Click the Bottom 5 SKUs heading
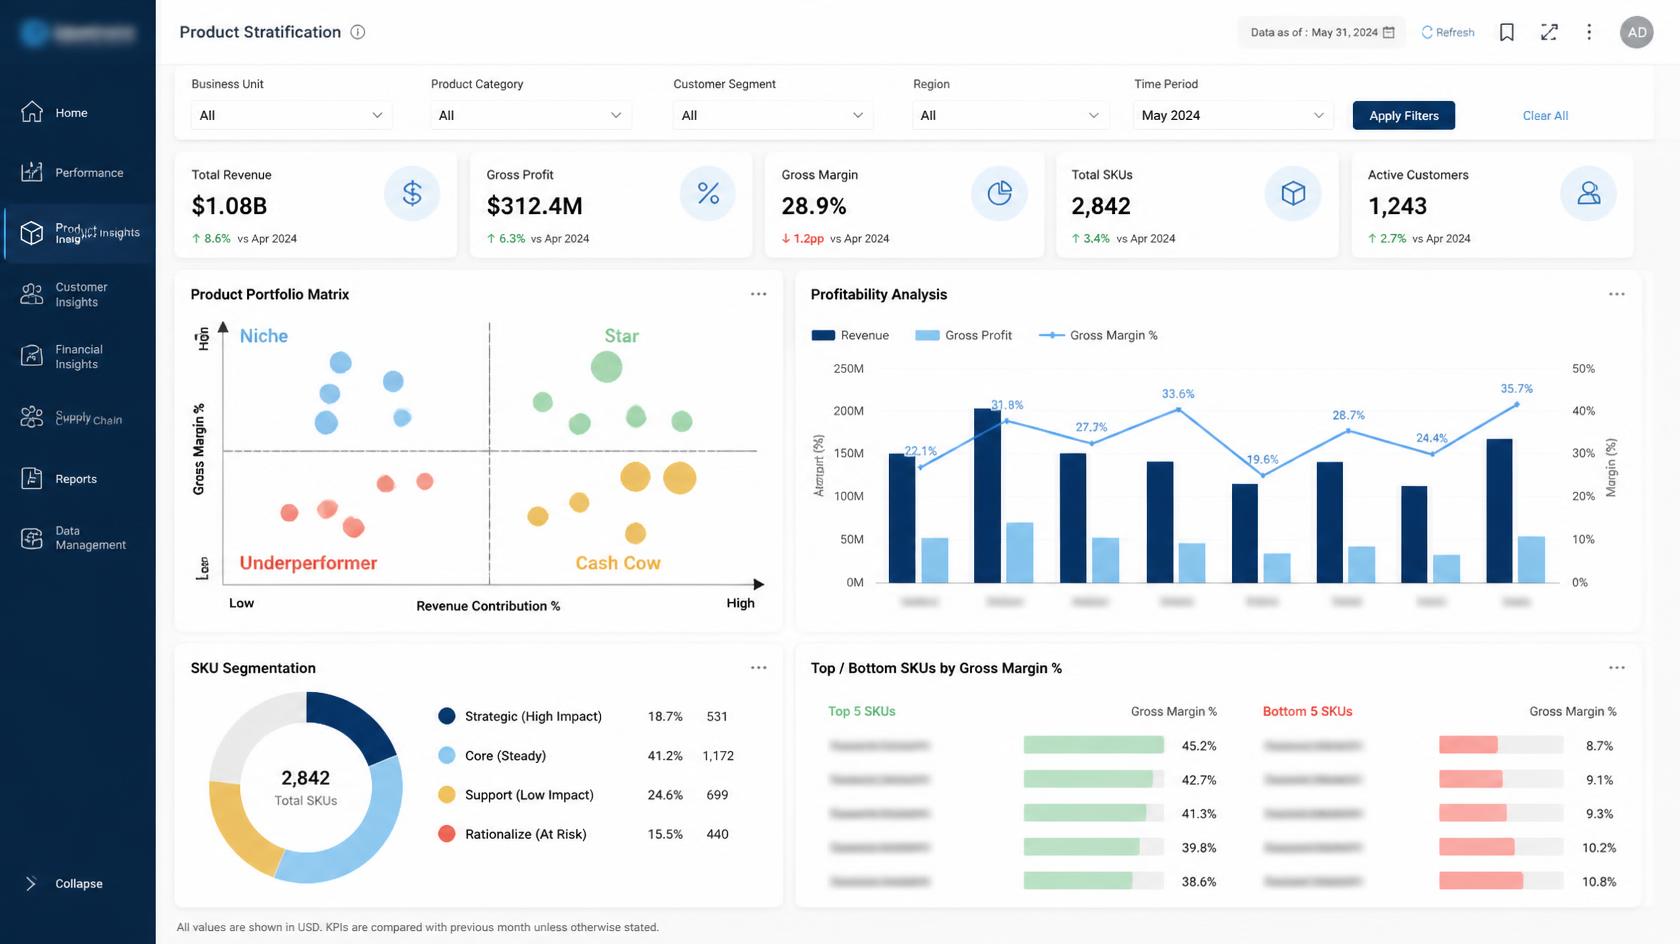This screenshot has width=1680, height=944. point(1307,711)
